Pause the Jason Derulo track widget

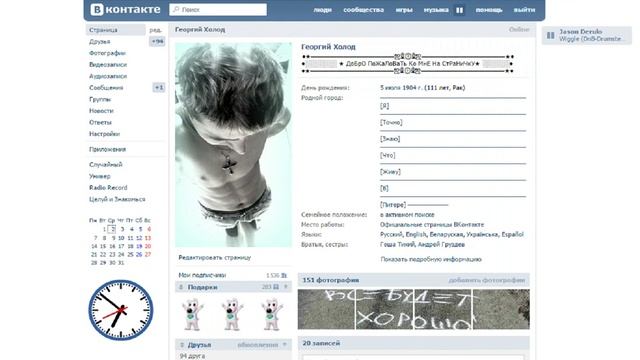click(x=551, y=36)
